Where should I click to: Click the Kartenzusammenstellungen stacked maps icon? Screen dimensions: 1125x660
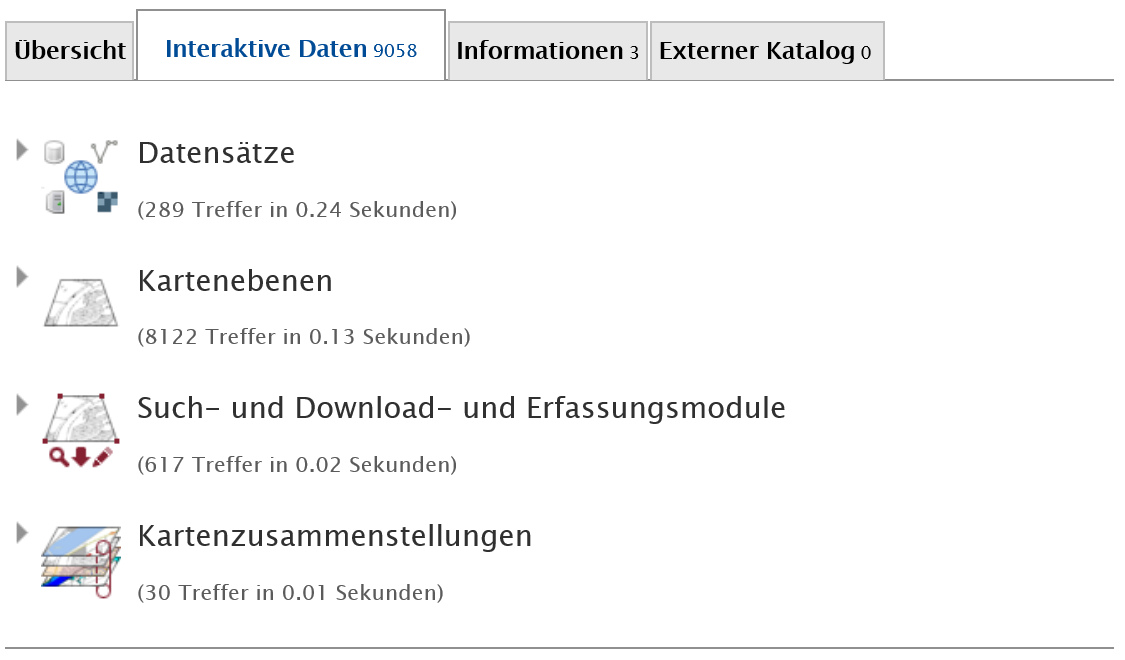point(80,562)
